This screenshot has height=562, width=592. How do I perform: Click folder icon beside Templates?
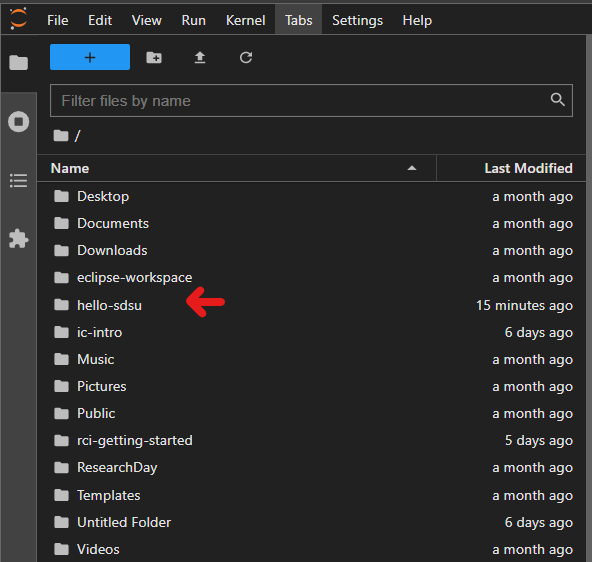coord(61,495)
